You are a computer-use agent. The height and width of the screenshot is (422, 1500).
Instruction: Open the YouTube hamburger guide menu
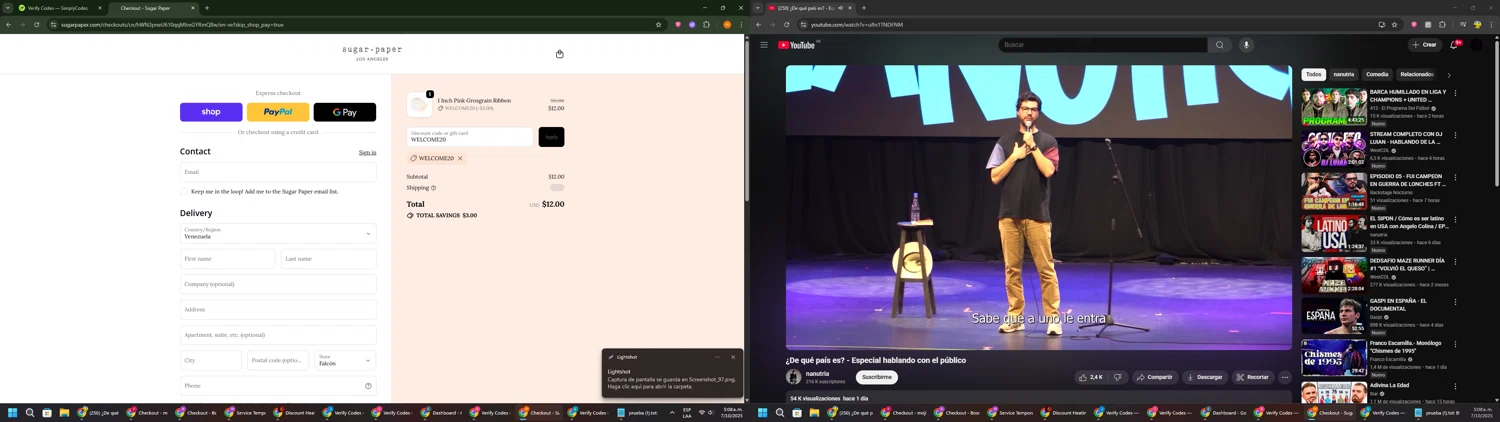tap(764, 45)
